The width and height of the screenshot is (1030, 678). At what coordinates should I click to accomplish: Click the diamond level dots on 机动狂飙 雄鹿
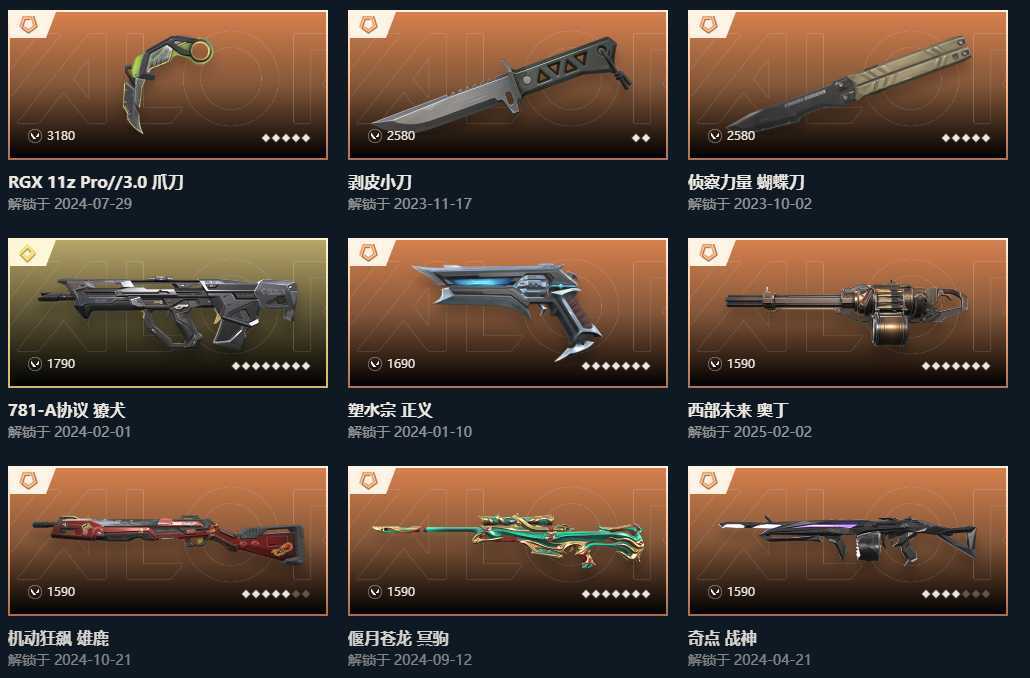coord(276,593)
